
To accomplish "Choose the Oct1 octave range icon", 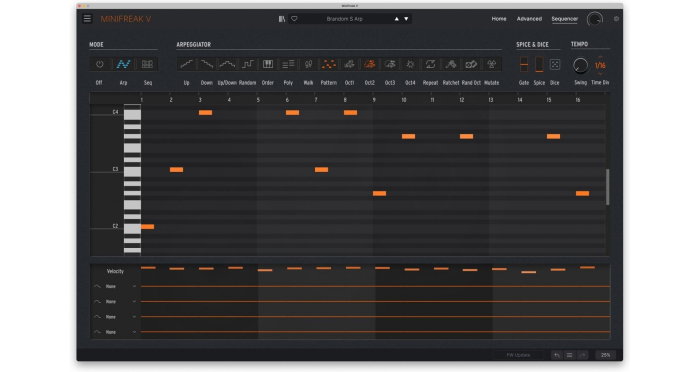I will point(349,64).
